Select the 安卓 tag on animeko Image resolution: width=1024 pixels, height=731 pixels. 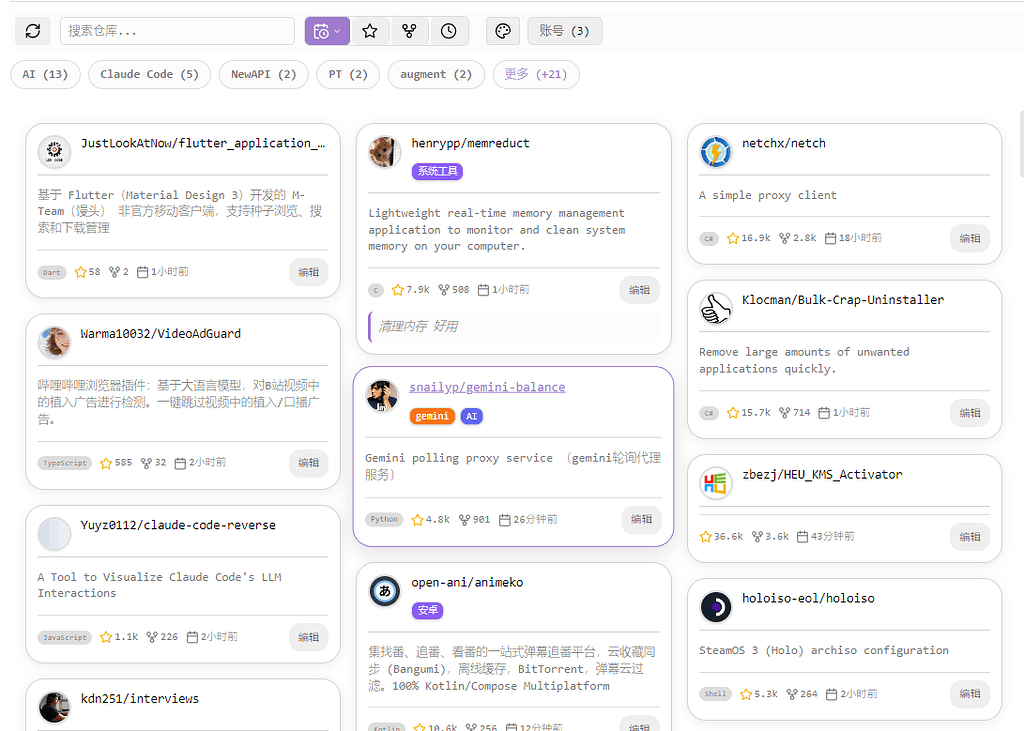coord(428,610)
